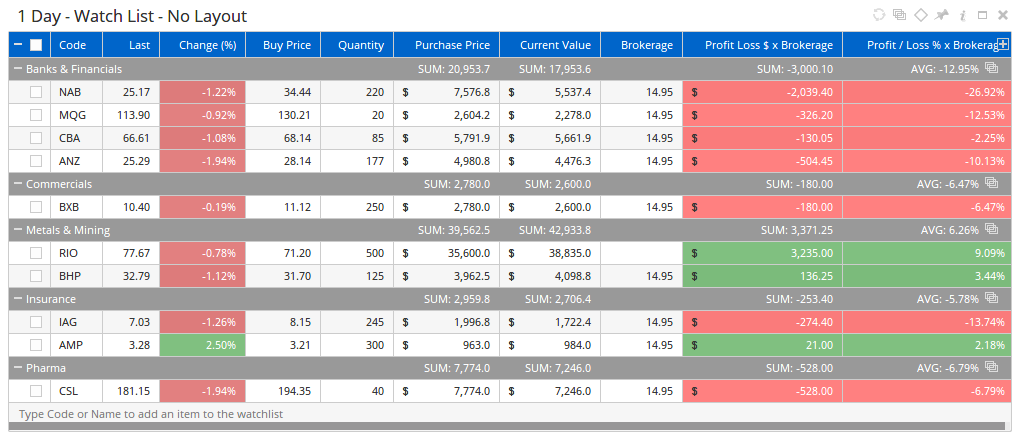Tick the checkbox for CBA
Image resolution: width=1015 pixels, height=433 pixels.
pos(36,138)
